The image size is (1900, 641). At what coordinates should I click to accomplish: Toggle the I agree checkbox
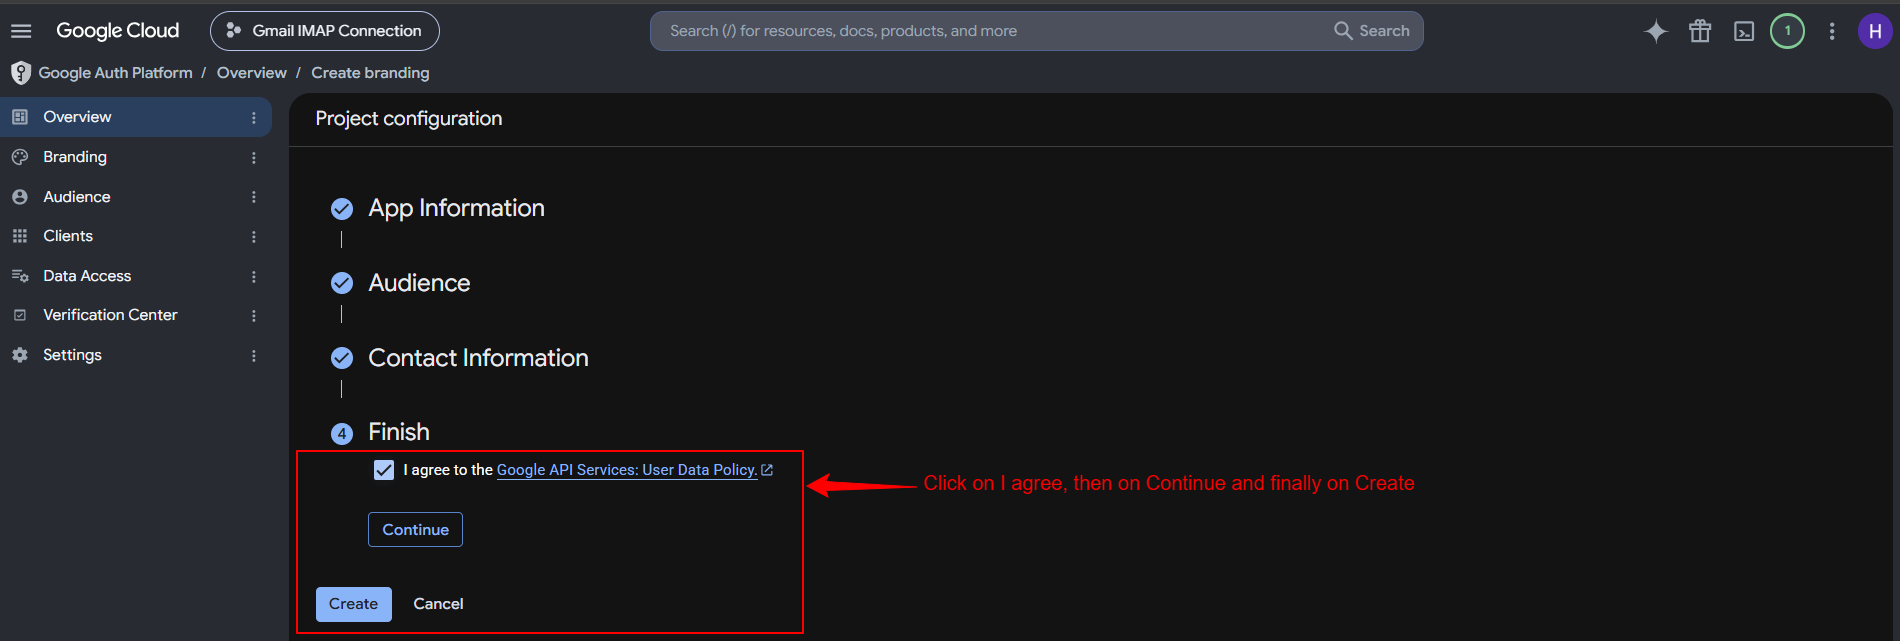tap(384, 470)
